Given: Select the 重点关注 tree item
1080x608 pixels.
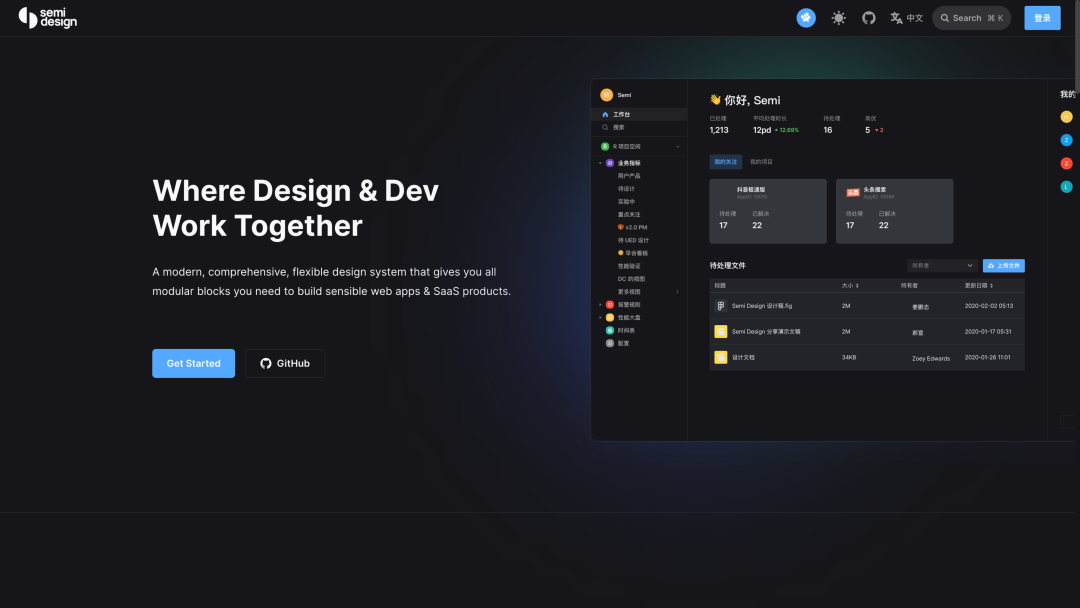Looking at the screenshot, I should pyautogui.click(x=629, y=215).
